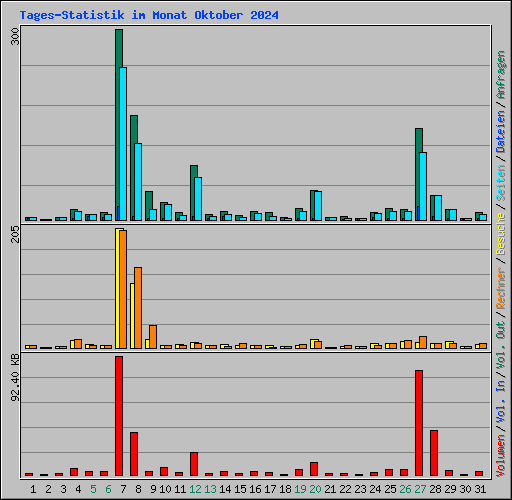Screen dimensions: 512x500
Task: Click green weekend day label '20'
Action: (x=315, y=489)
